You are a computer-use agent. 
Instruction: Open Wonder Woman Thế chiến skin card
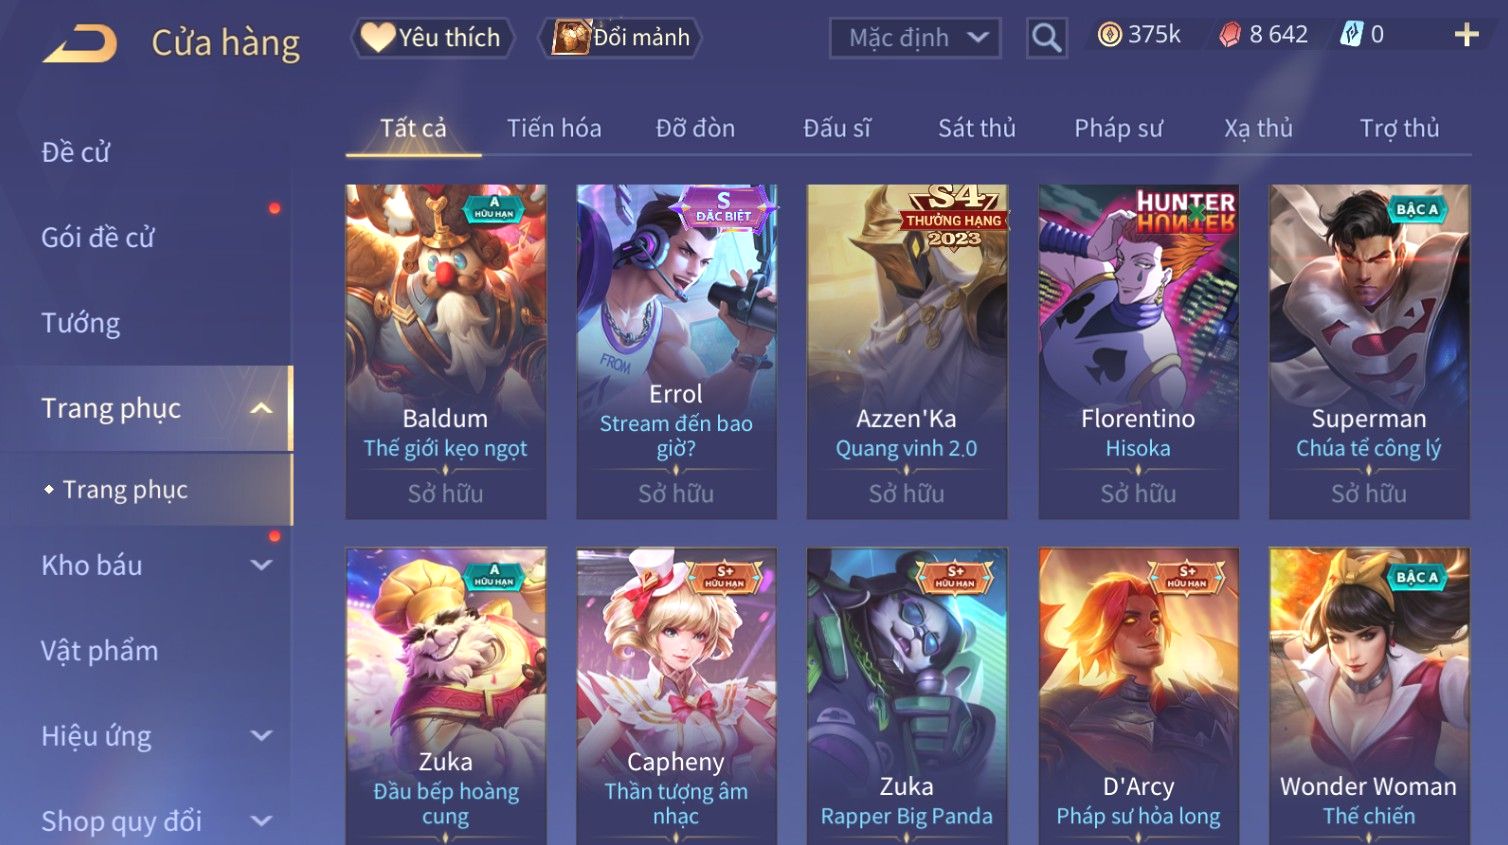(x=1369, y=696)
